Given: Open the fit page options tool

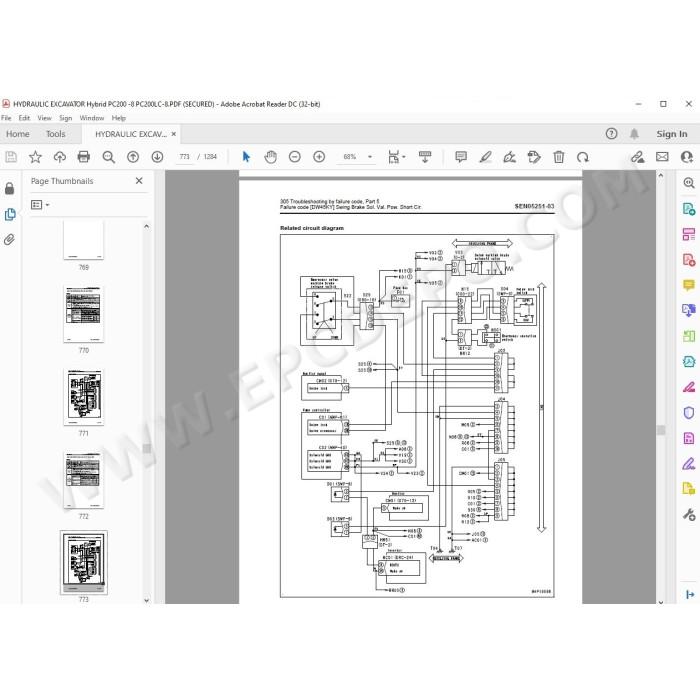Looking at the screenshot, I should [396, 157].
